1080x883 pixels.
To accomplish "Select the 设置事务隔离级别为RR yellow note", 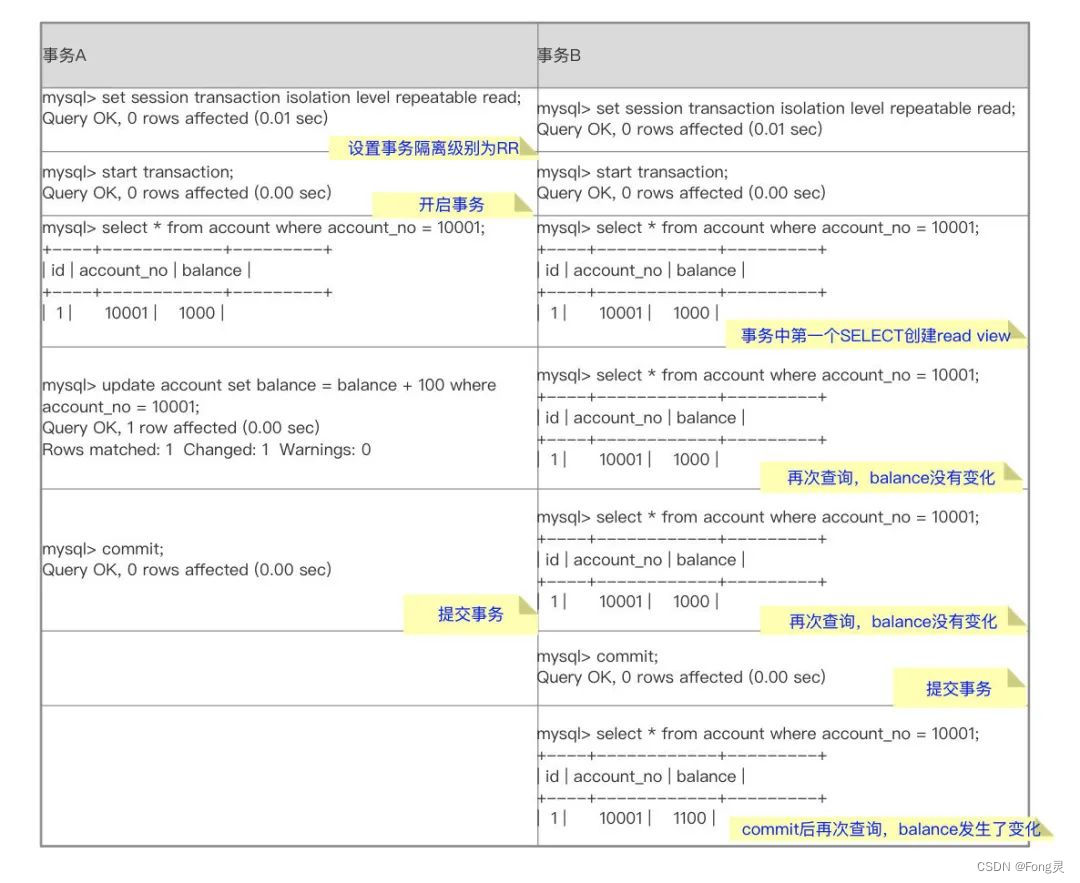I will (x=433, y=148).
